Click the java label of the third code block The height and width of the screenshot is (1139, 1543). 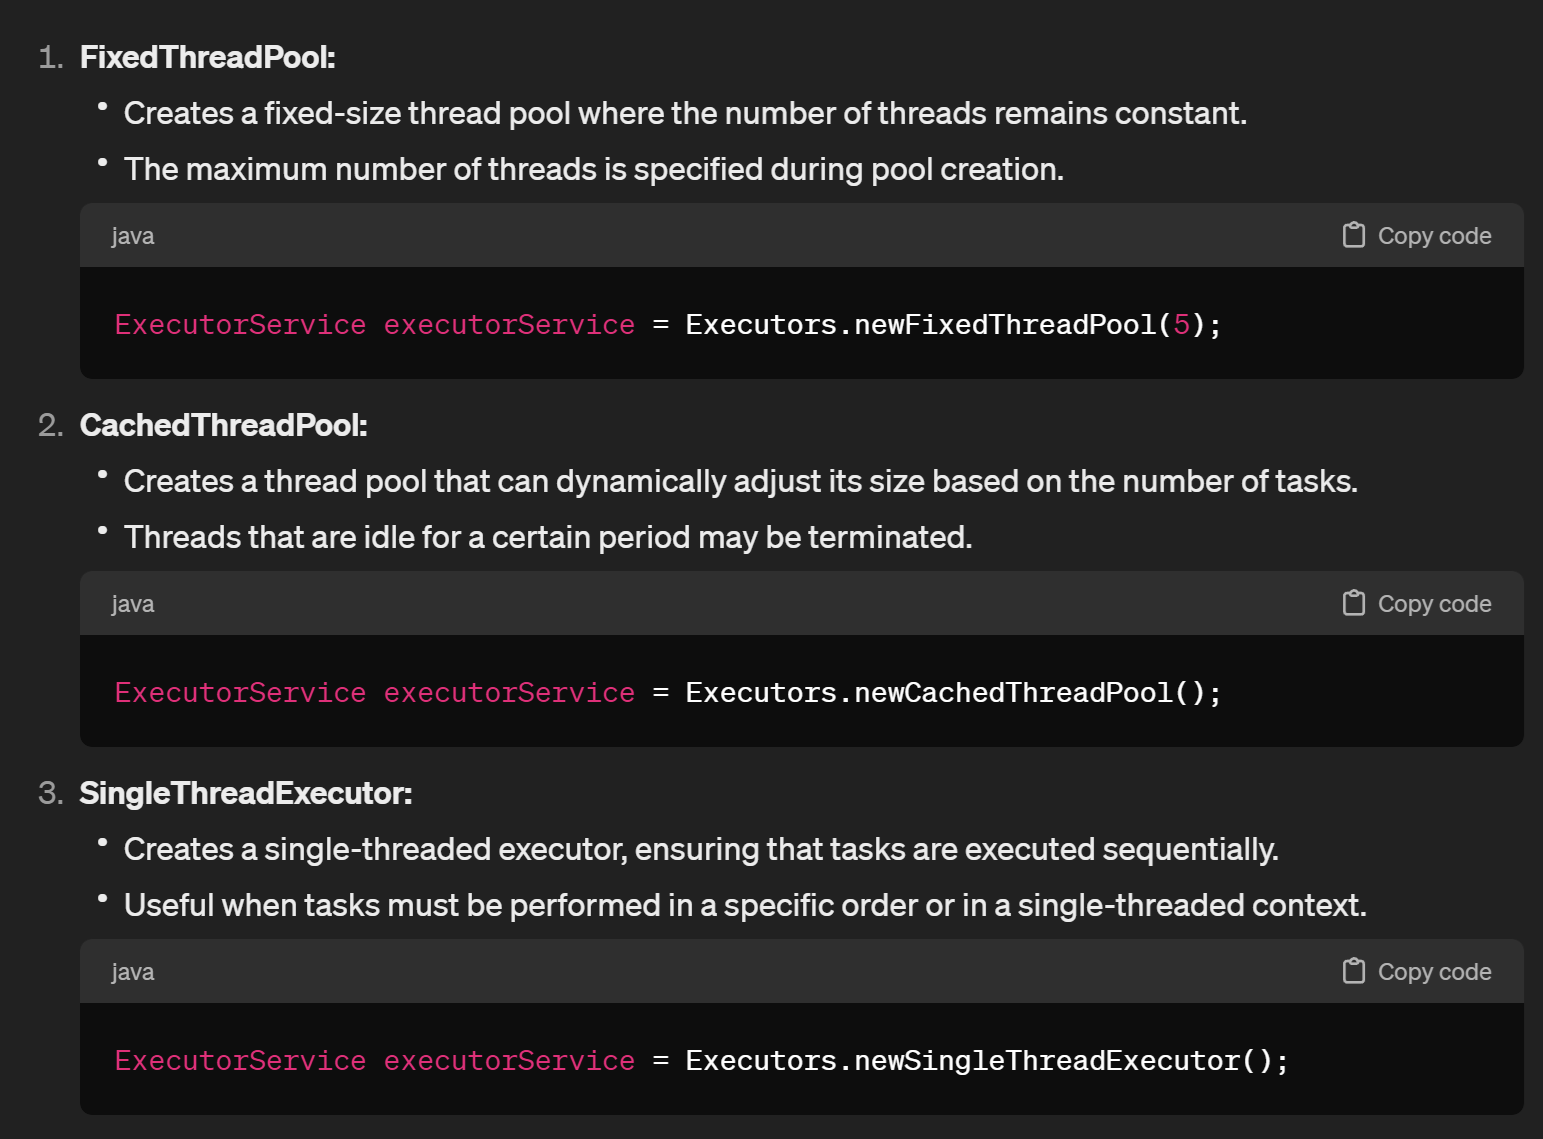[133, 973]
